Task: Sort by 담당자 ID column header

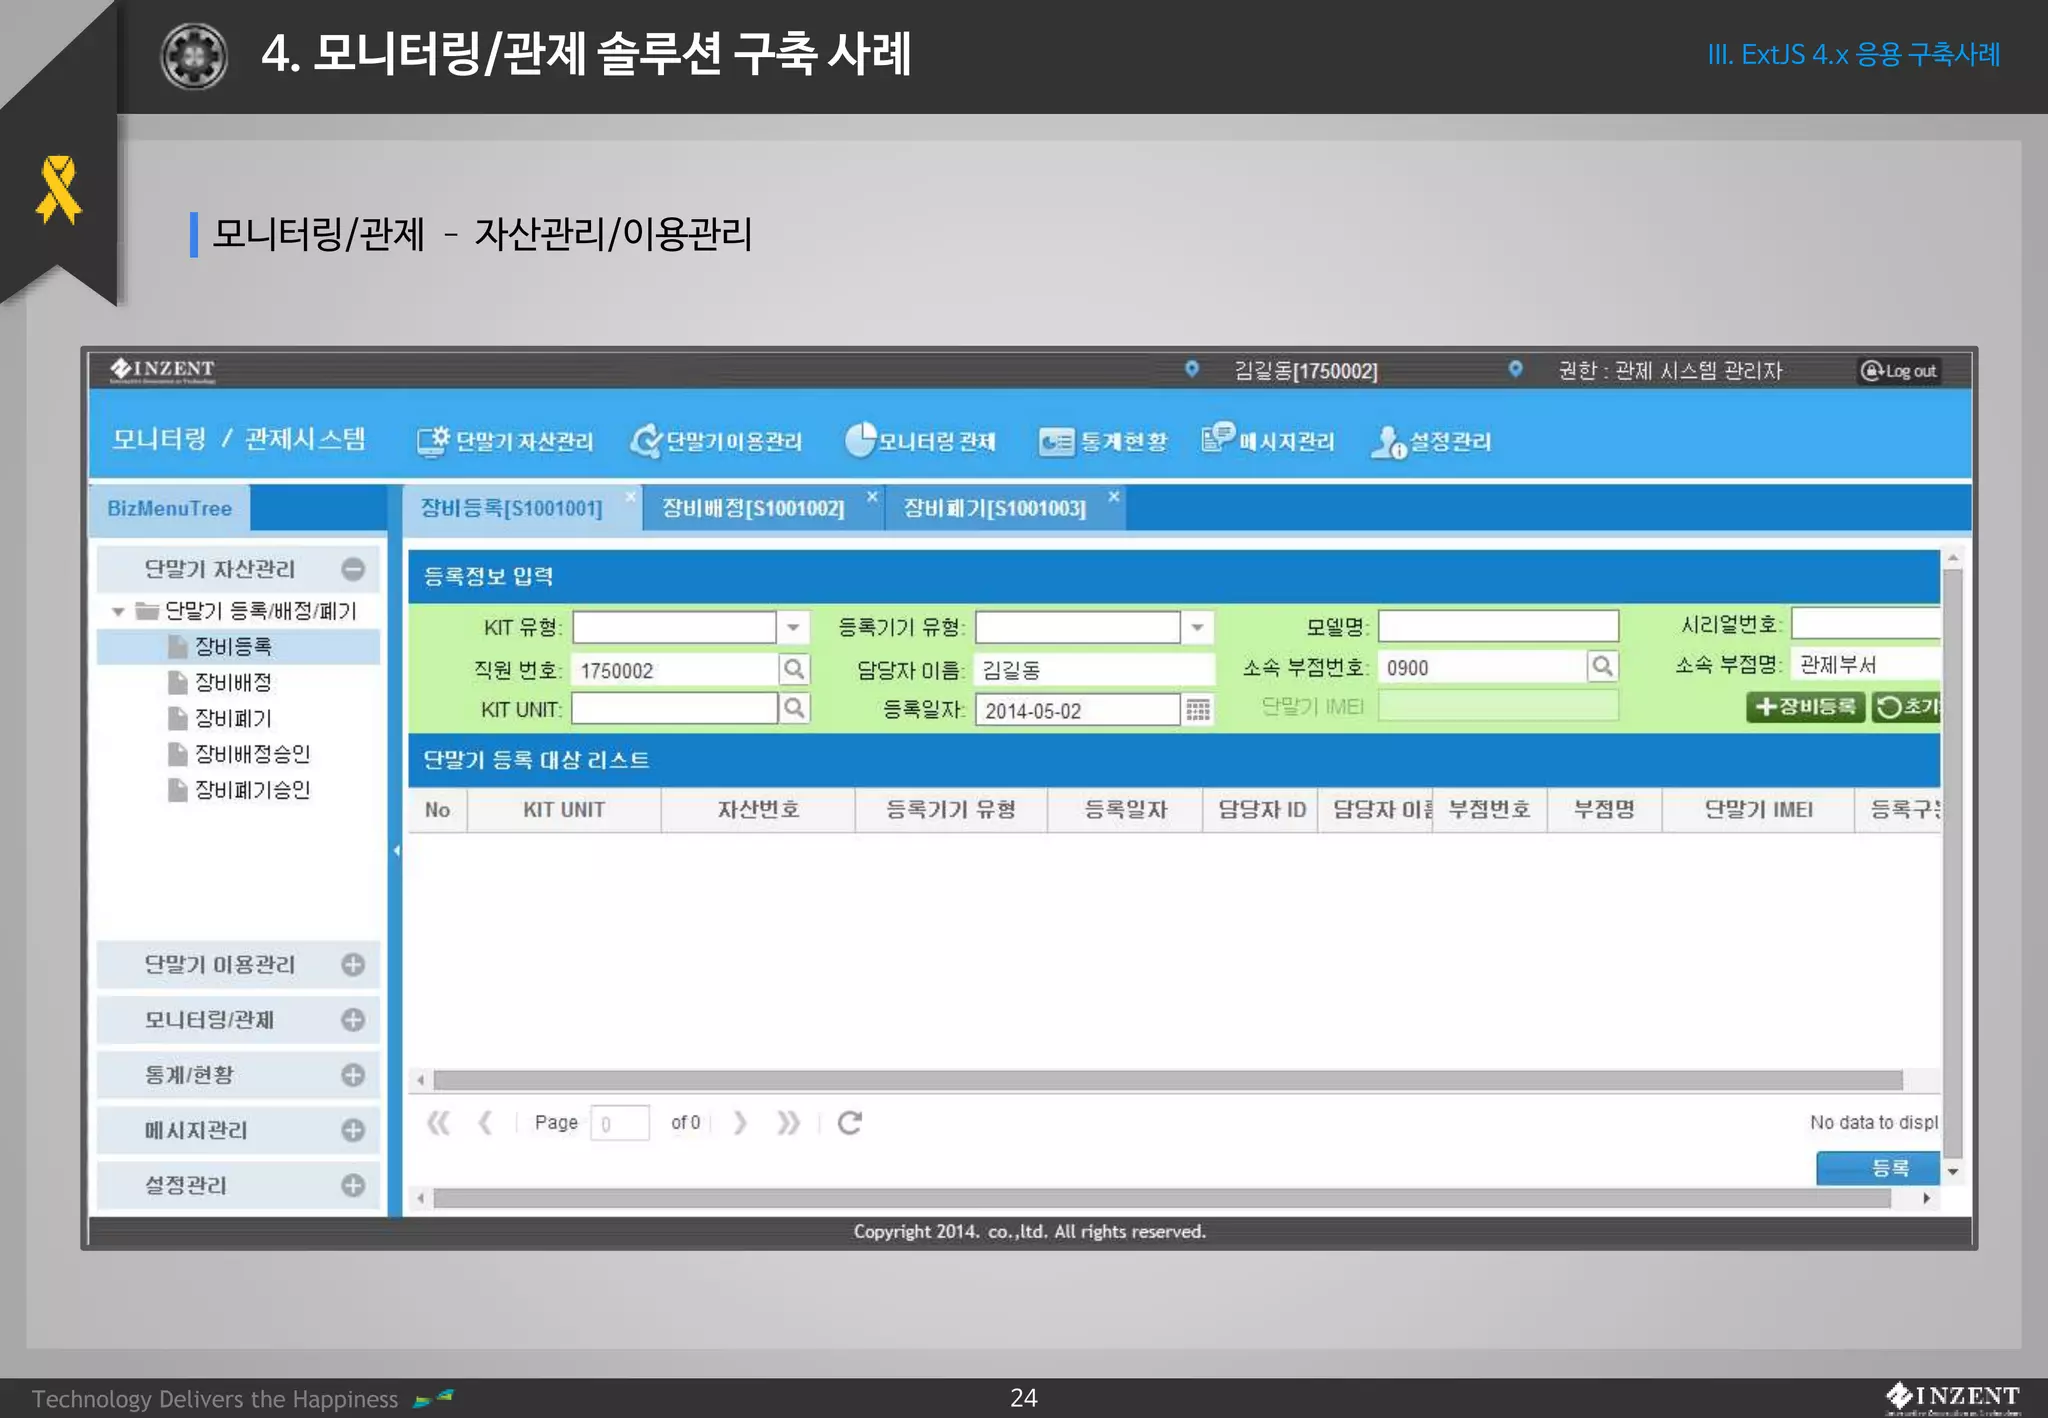Action: coord(1261,810)
